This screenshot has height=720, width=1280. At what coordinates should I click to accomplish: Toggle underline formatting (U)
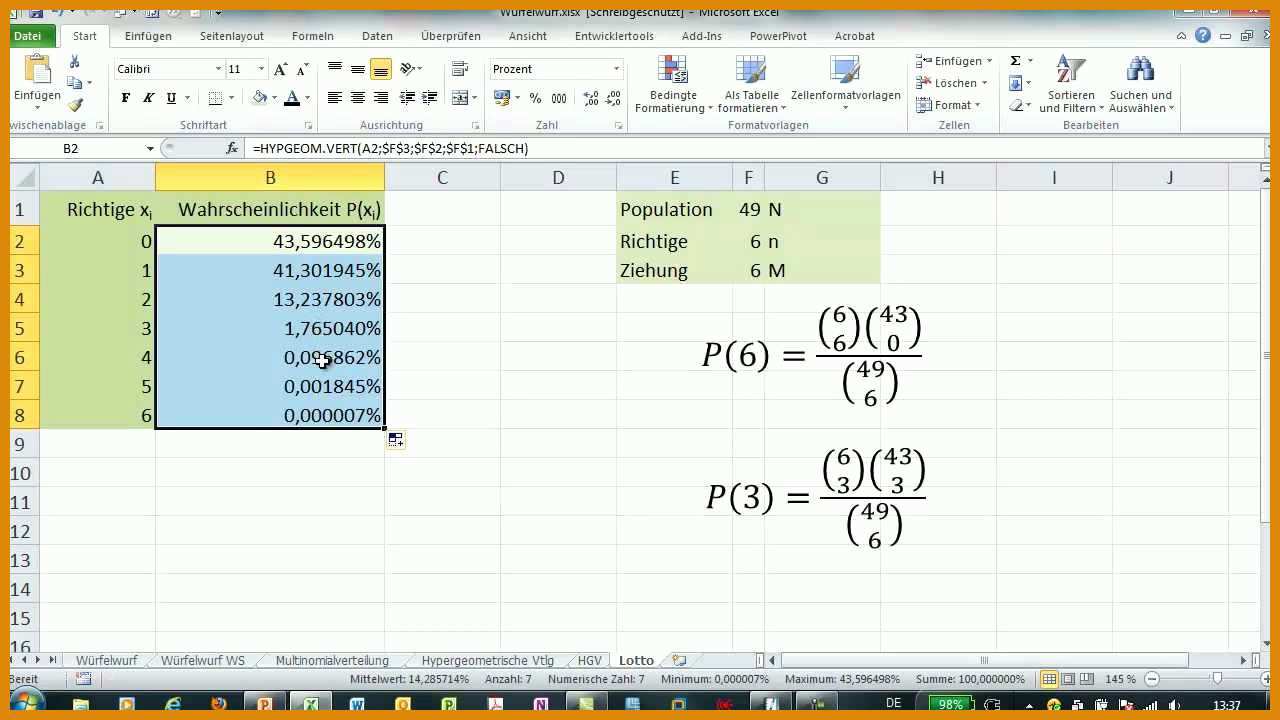pos(171,98)
